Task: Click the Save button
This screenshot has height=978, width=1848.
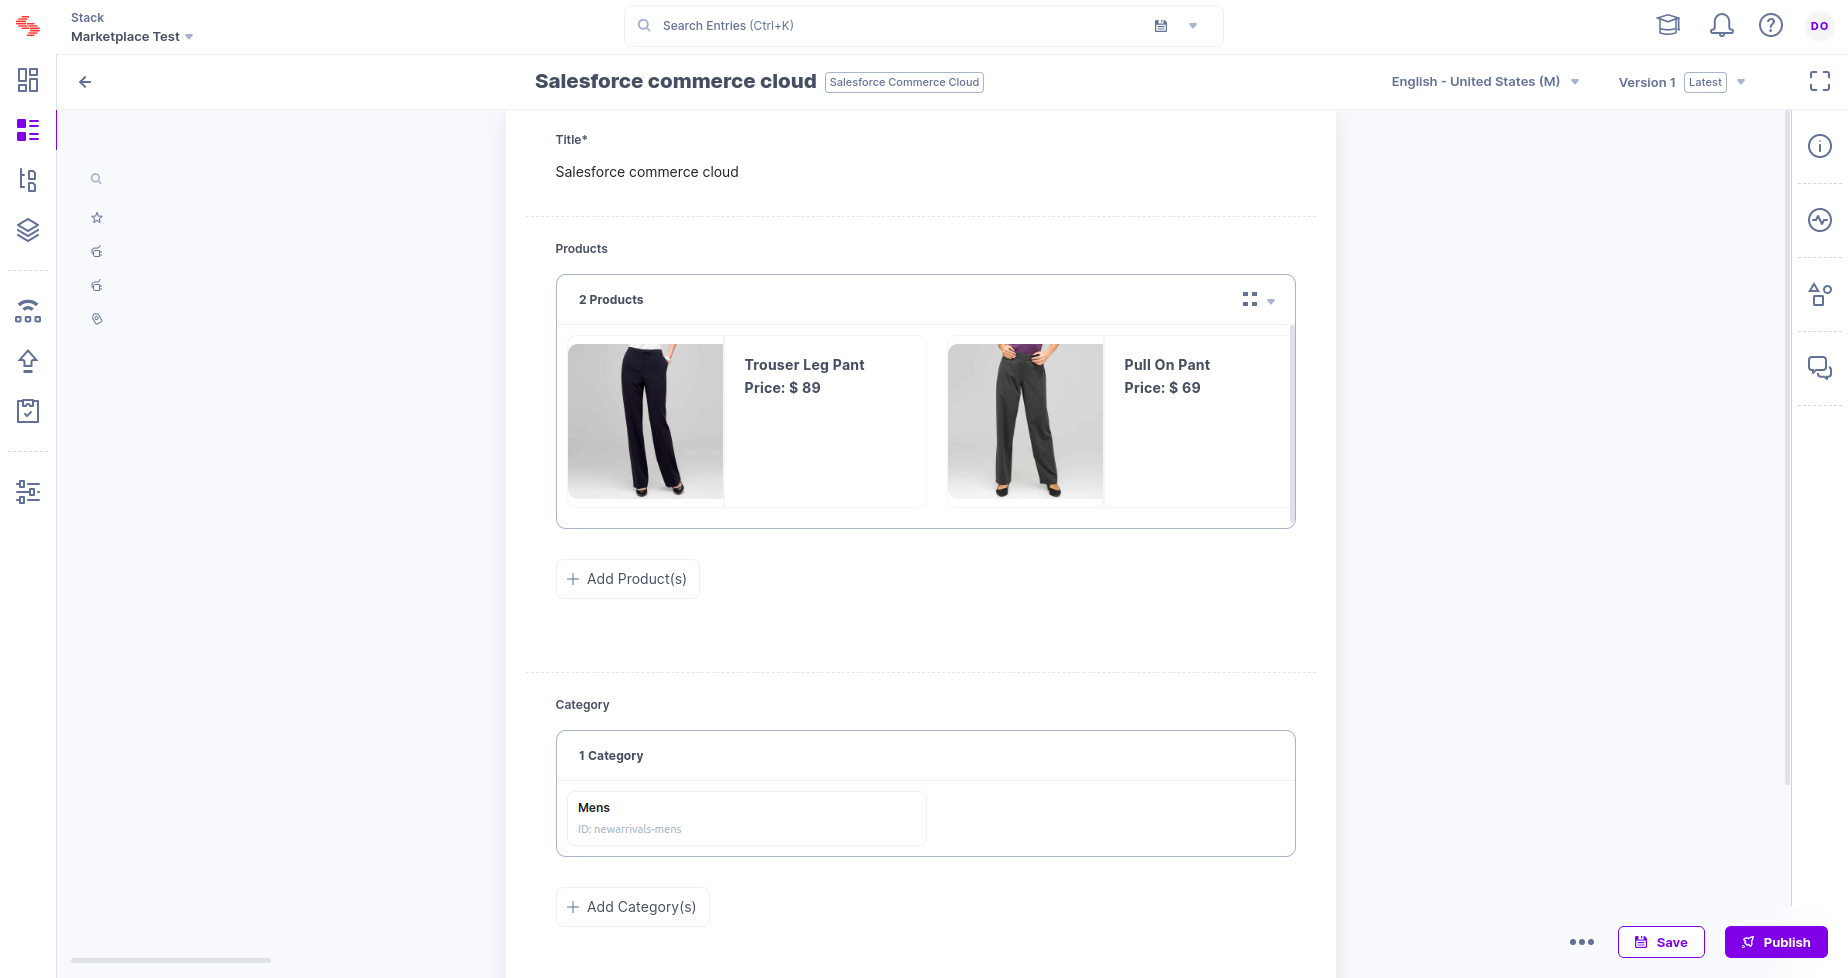Action: pos(1661,942)
